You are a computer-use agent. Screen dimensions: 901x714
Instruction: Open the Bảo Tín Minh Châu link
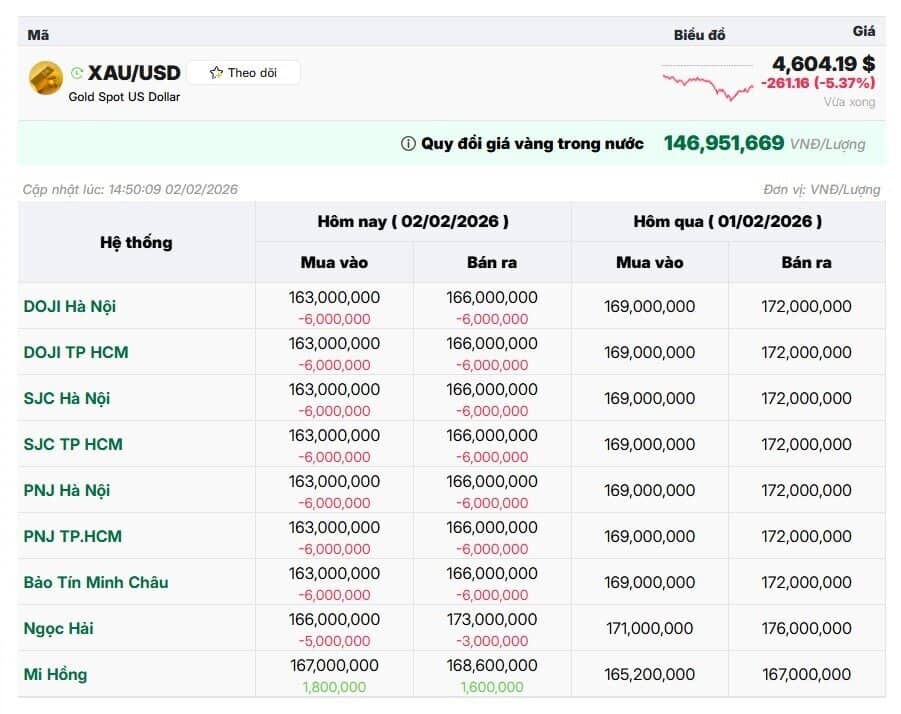[x=96, y=582]
